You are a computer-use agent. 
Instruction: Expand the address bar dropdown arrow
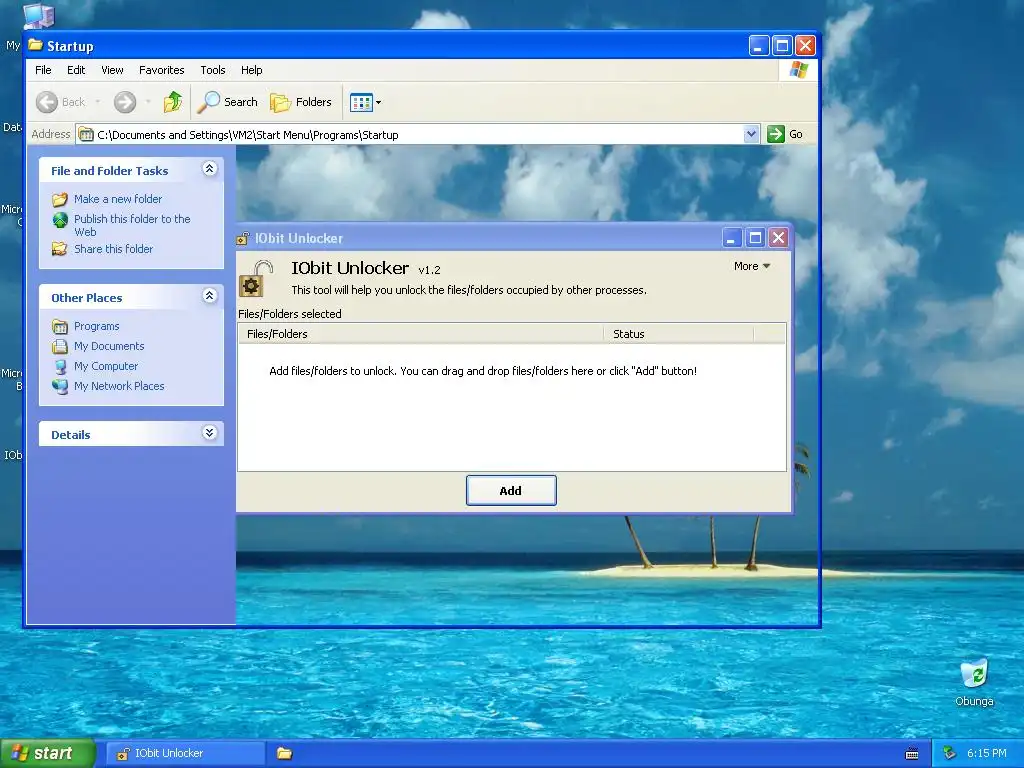point(751,135)
